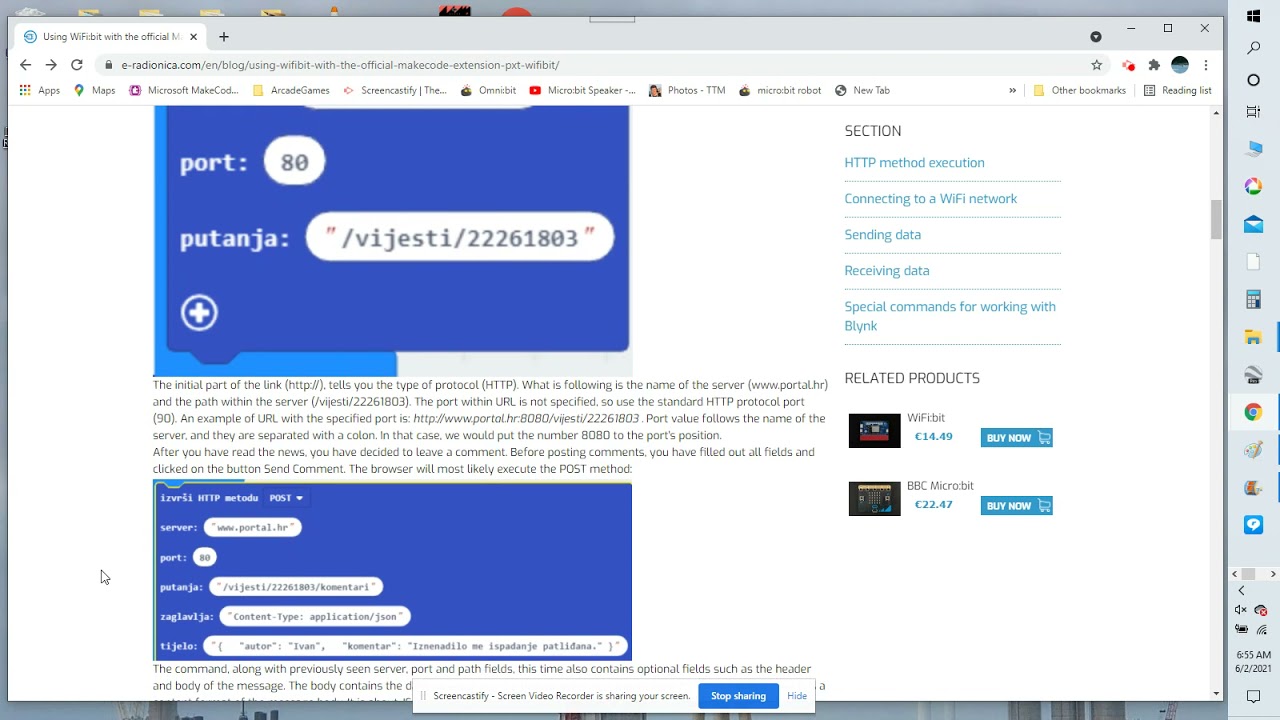1280x720 pixels.
Task: Open the Microsoft MakeCode bookmark
Action: pyautogui.click(x=184, y=90)
